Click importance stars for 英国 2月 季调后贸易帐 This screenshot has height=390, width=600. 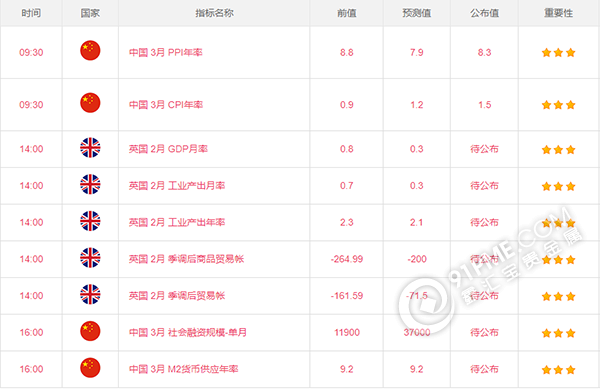(559, 296)
